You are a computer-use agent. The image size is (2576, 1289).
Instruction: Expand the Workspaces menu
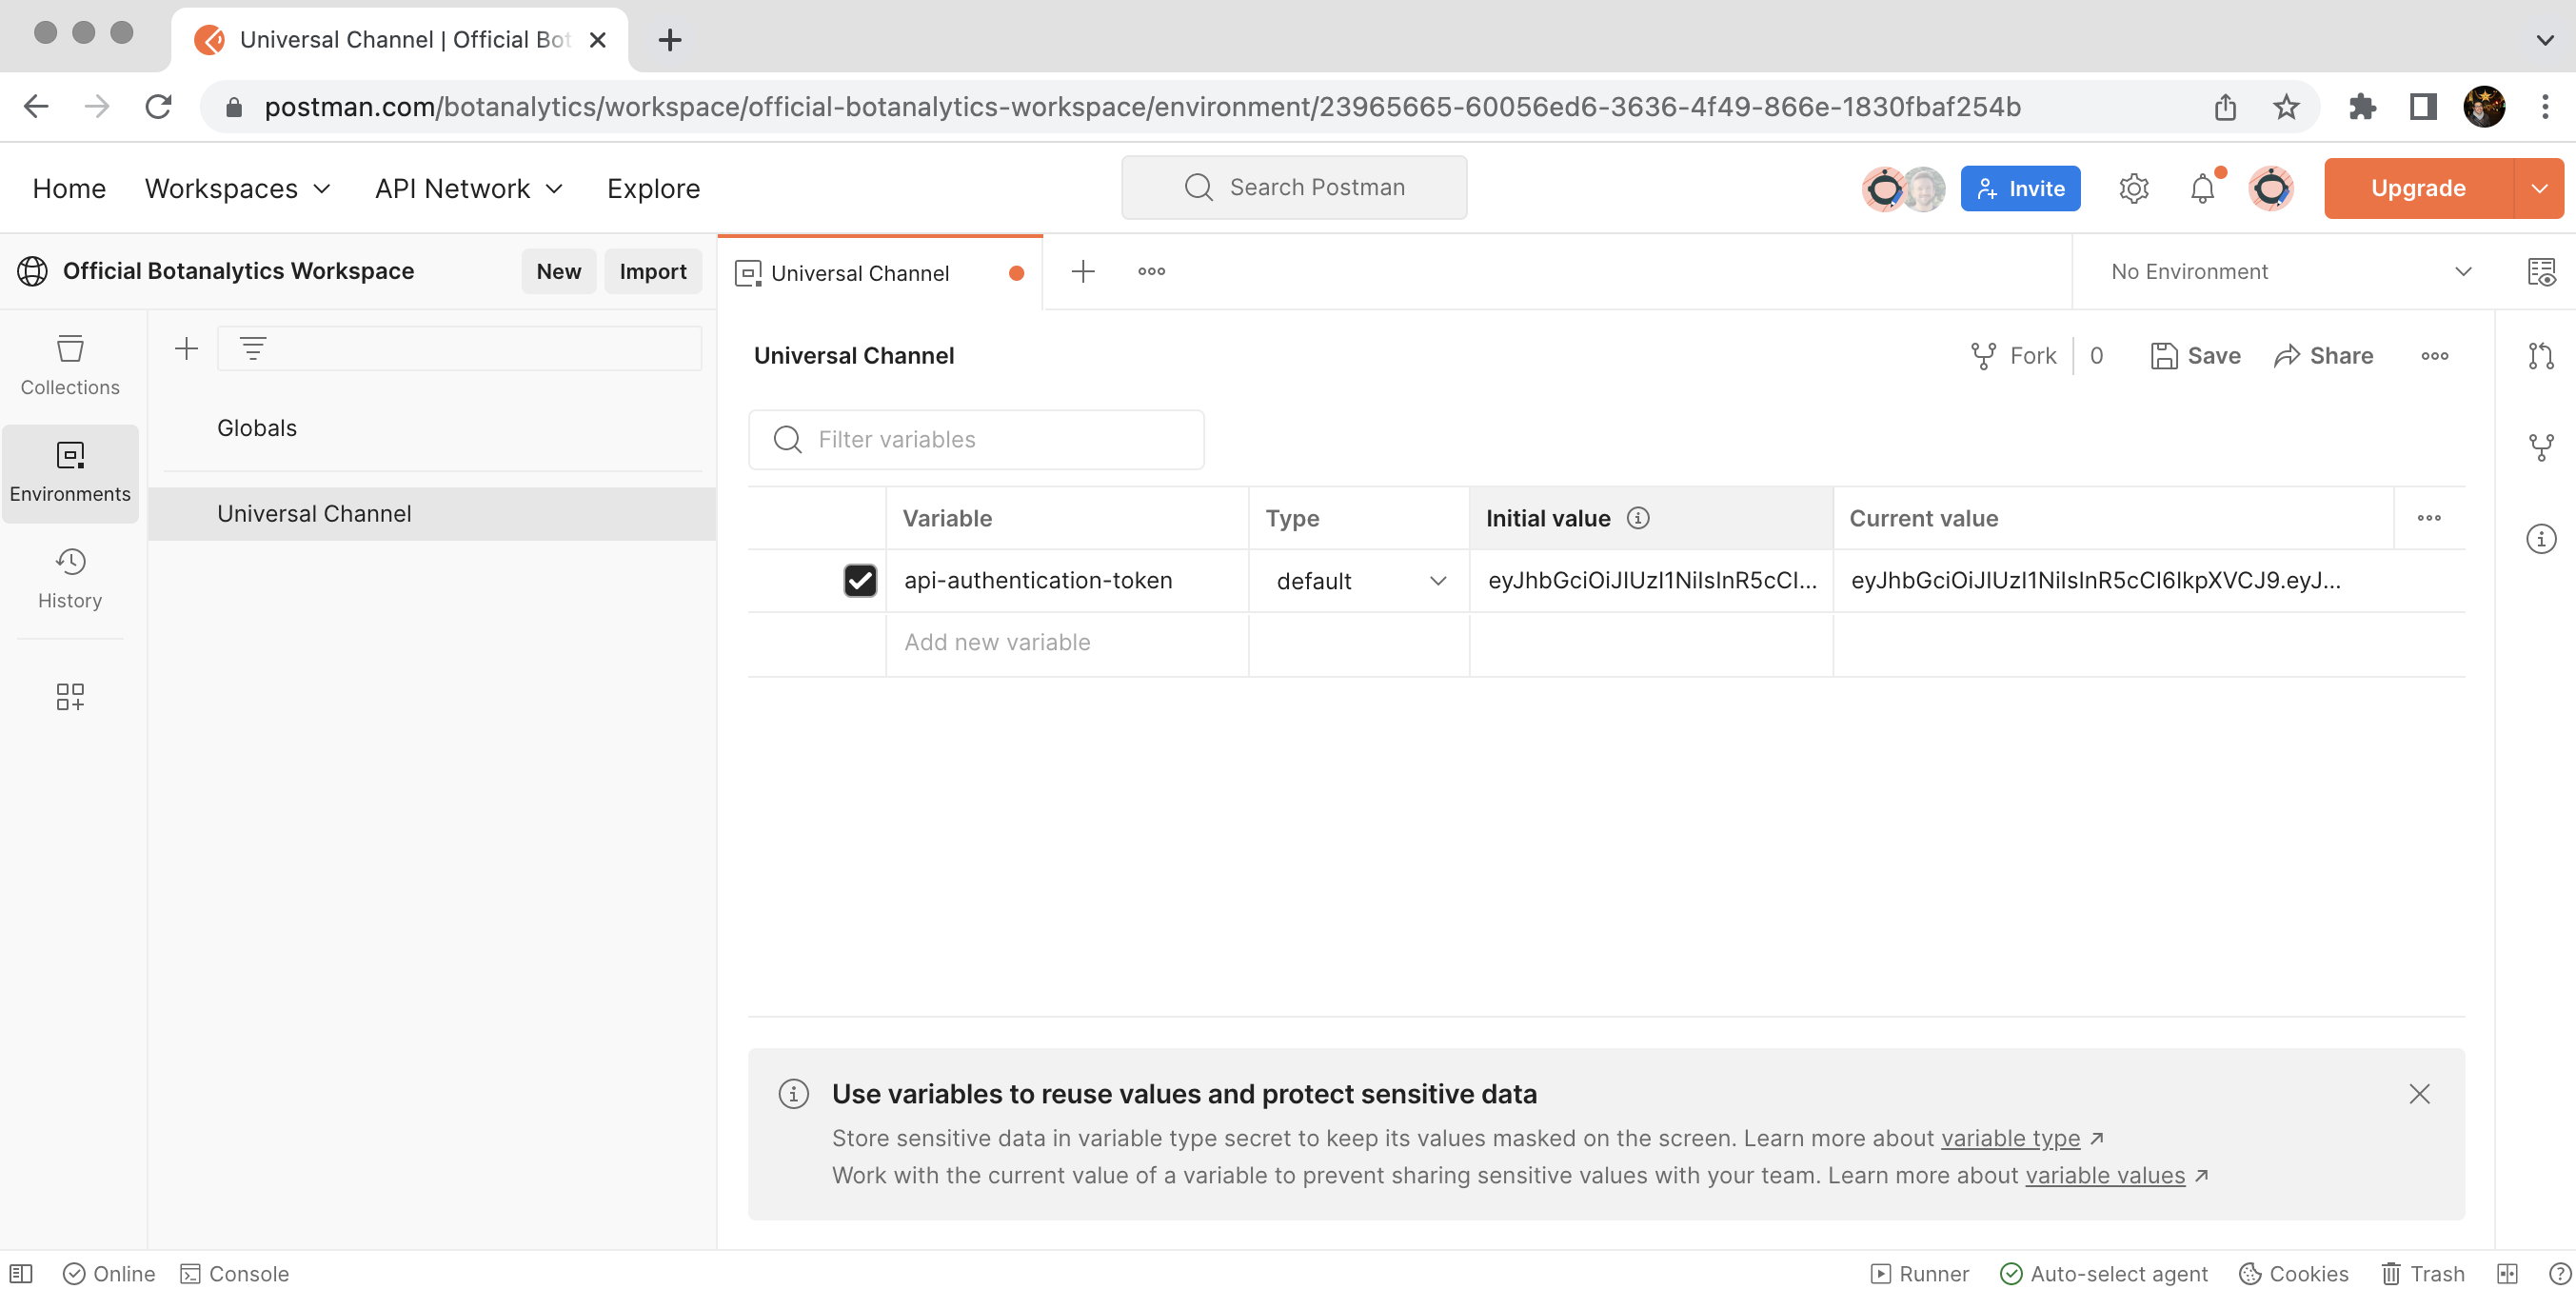[237, 188]
